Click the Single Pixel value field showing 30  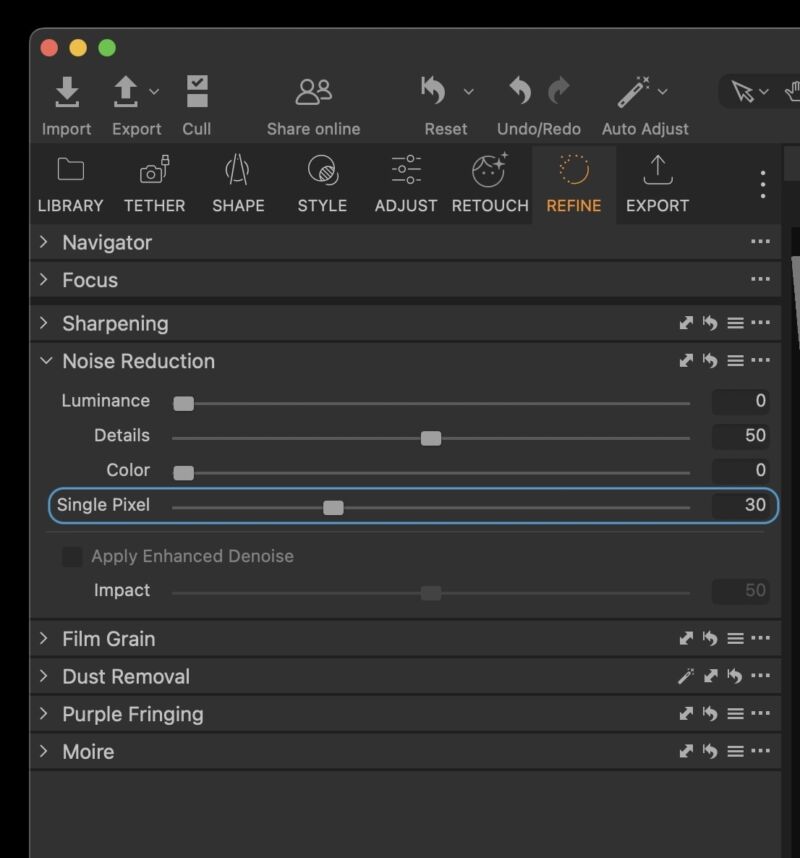tap(740, 505)
